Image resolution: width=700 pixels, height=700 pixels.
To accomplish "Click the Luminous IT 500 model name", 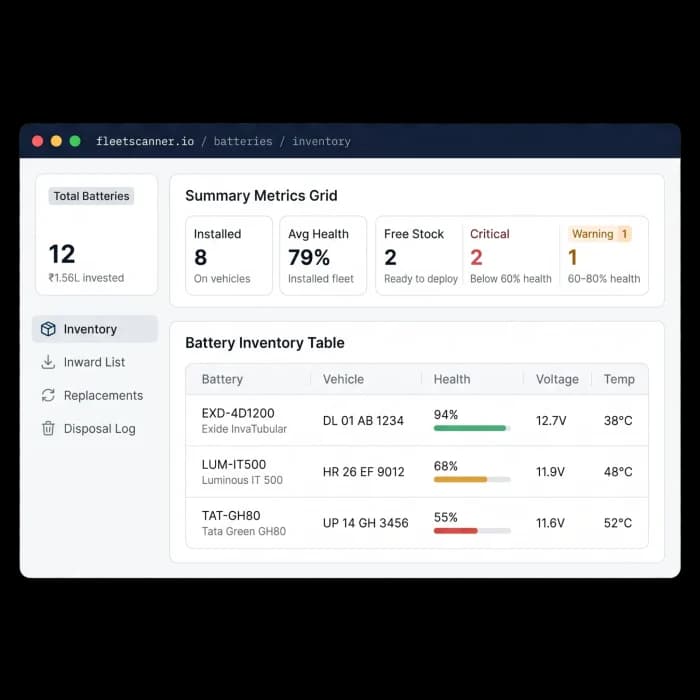I will (242, 480).
